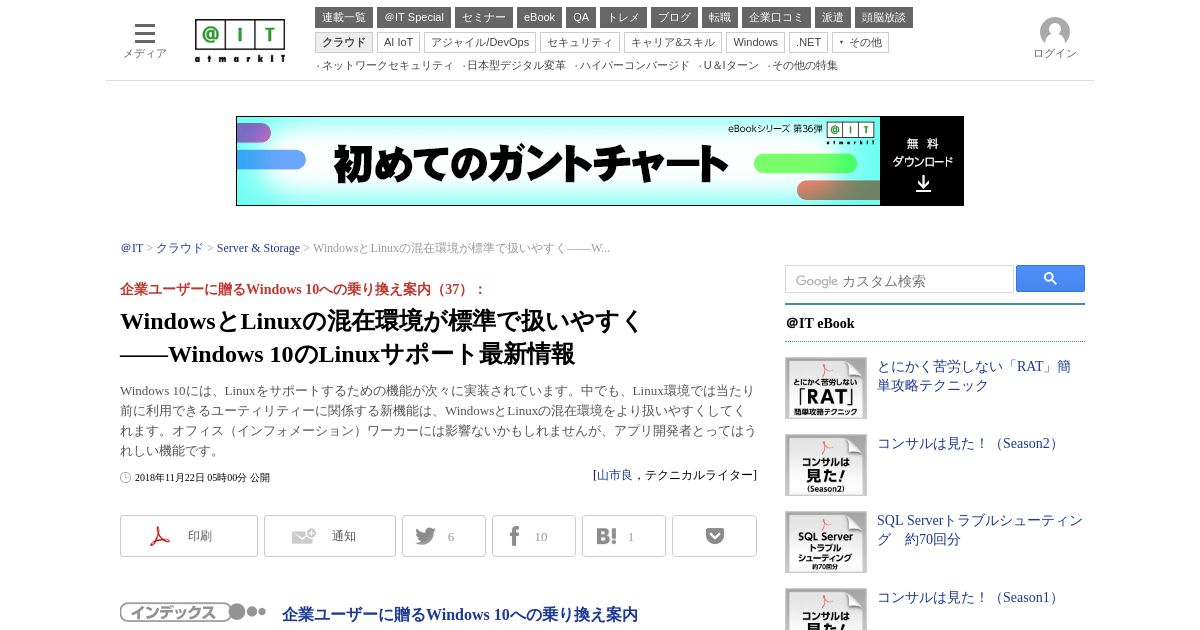
Task: Open コンサルは見た Season2 thumbnail
Action: pos(826,465)
